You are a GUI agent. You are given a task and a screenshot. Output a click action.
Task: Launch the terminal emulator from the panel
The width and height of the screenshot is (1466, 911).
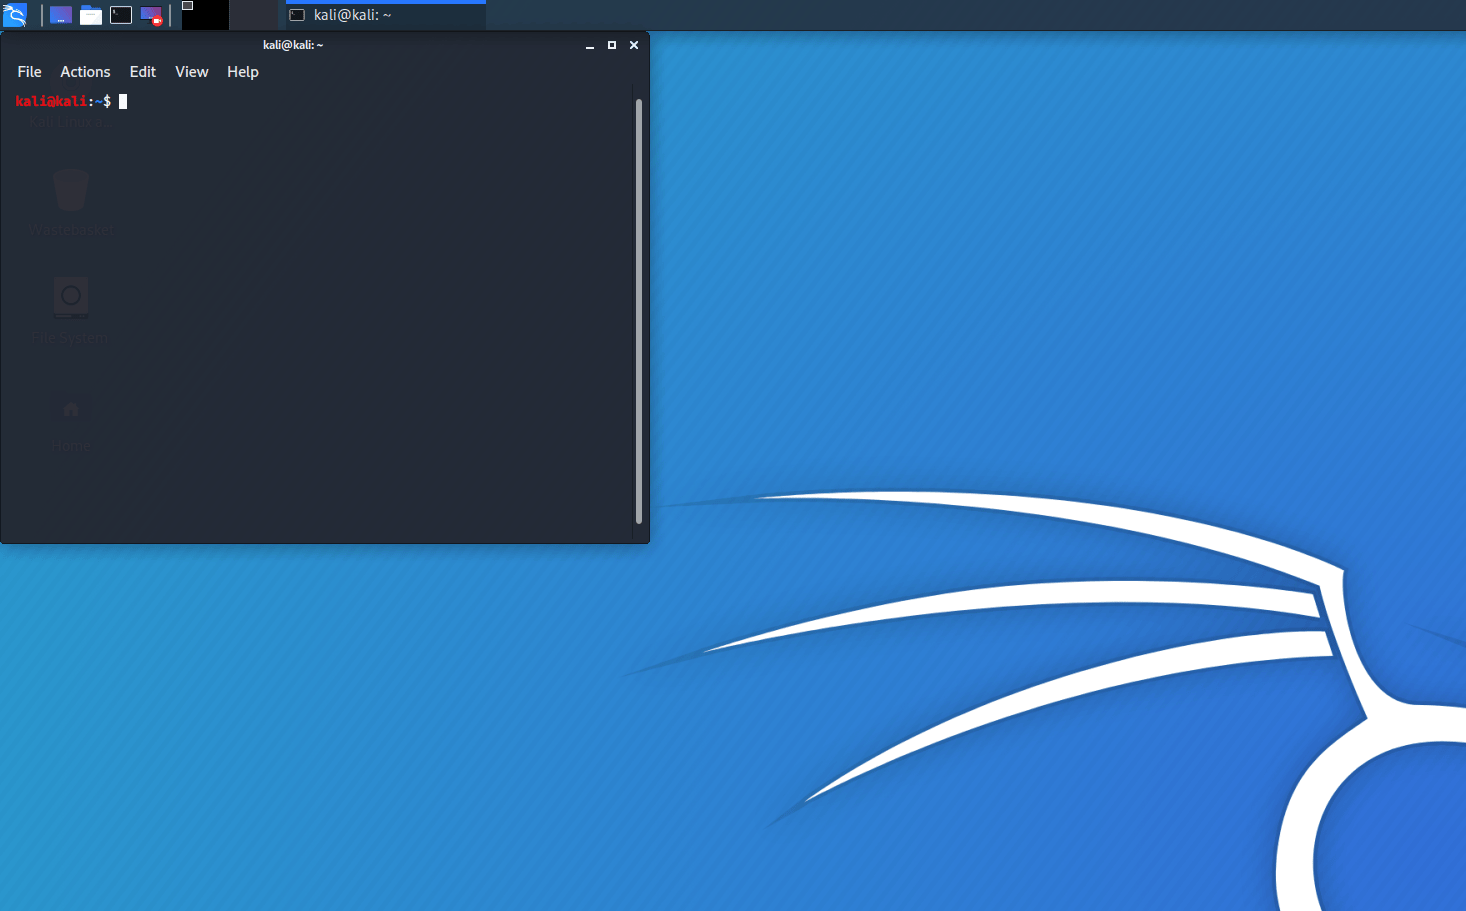(x=121, y=15)
